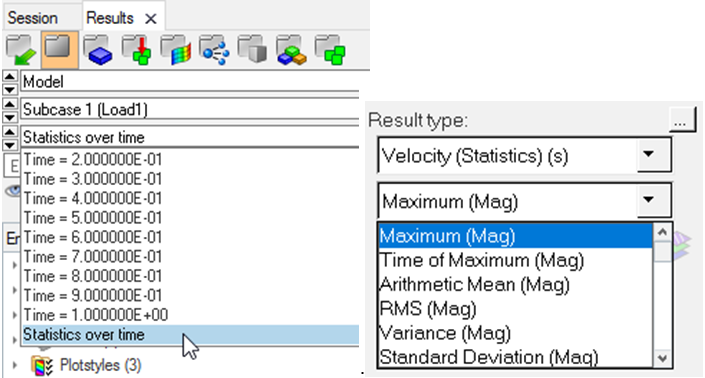Click the red arrow load folder icon
Screen dimensions: 705x378
[x=137, y=50]
